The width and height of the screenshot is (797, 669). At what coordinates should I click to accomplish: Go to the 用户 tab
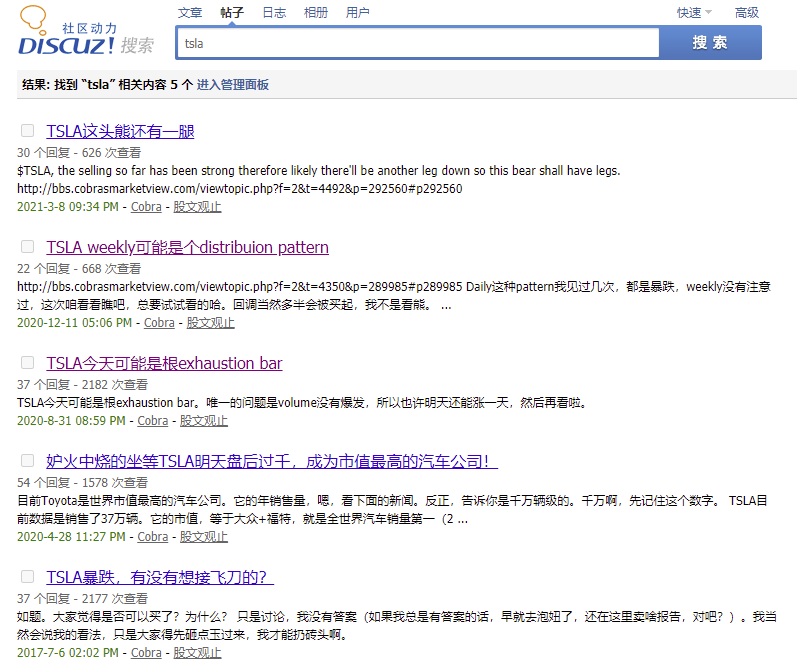[357, 13]
